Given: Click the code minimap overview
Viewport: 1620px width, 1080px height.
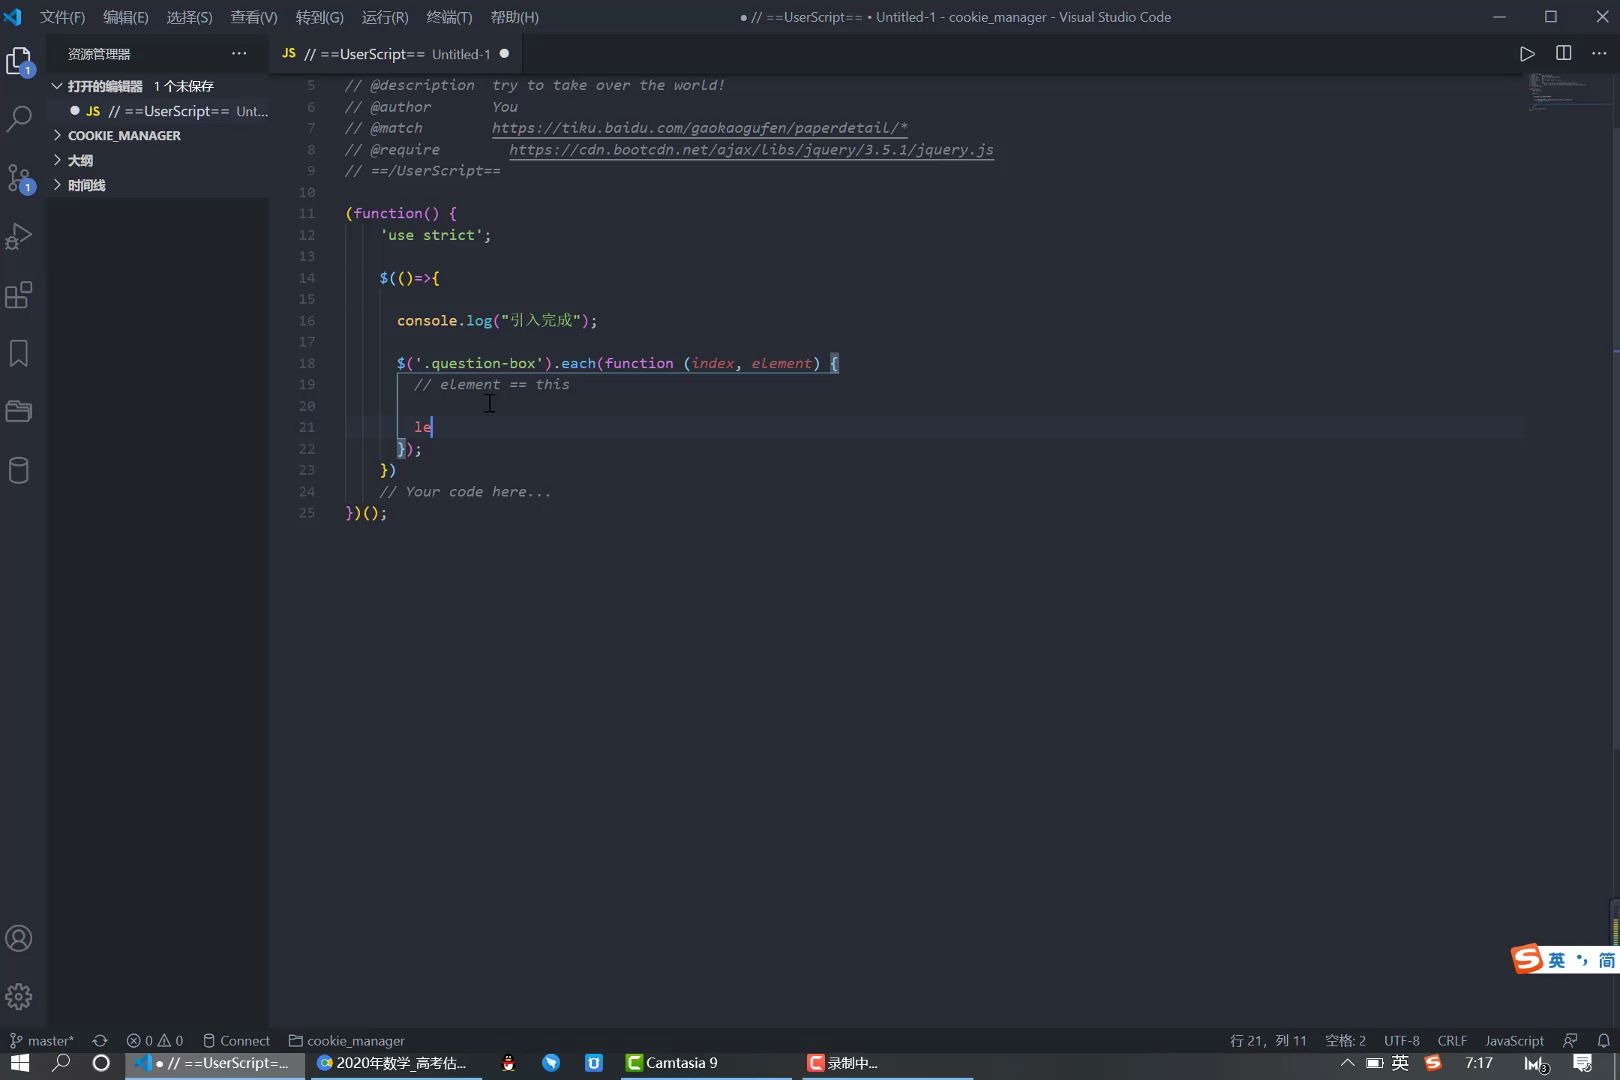Looking at the screenshot, I should coord(1569,92).
